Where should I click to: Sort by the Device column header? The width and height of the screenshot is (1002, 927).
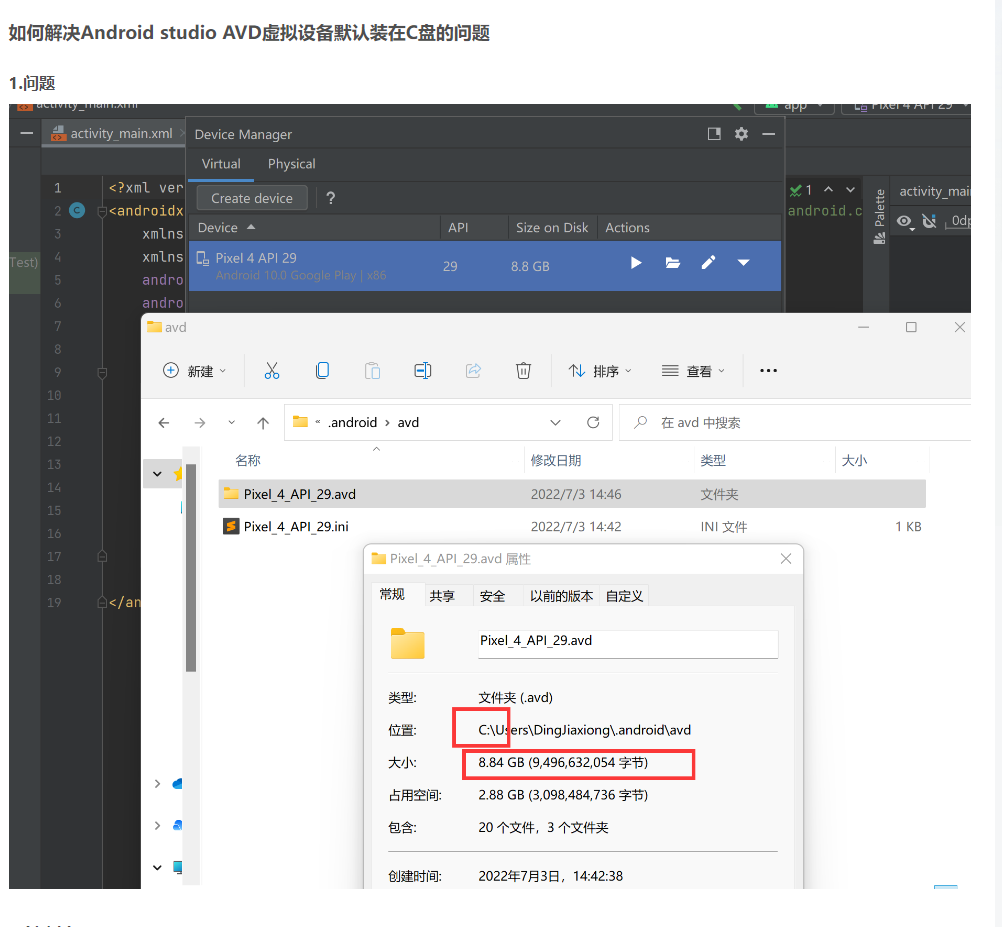pyautogui.click(x=227, y=227)
